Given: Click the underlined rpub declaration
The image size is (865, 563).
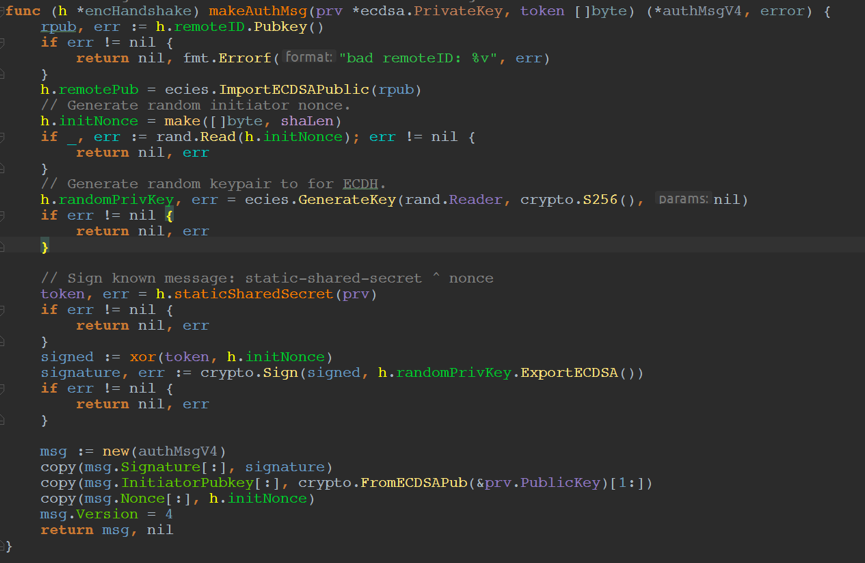Looking at the screenshot, I should pyautogui.click(x=58, y=26).
